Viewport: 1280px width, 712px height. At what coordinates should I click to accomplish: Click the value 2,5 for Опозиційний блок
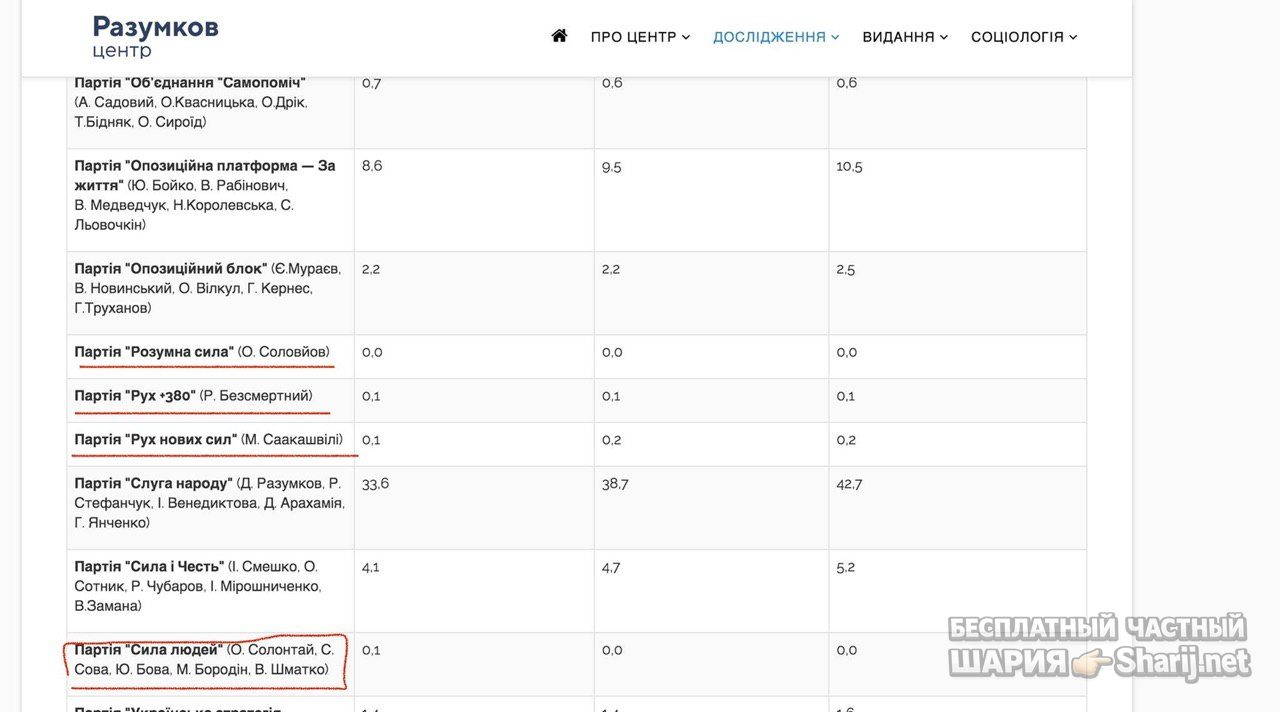(x=846, y=269)
